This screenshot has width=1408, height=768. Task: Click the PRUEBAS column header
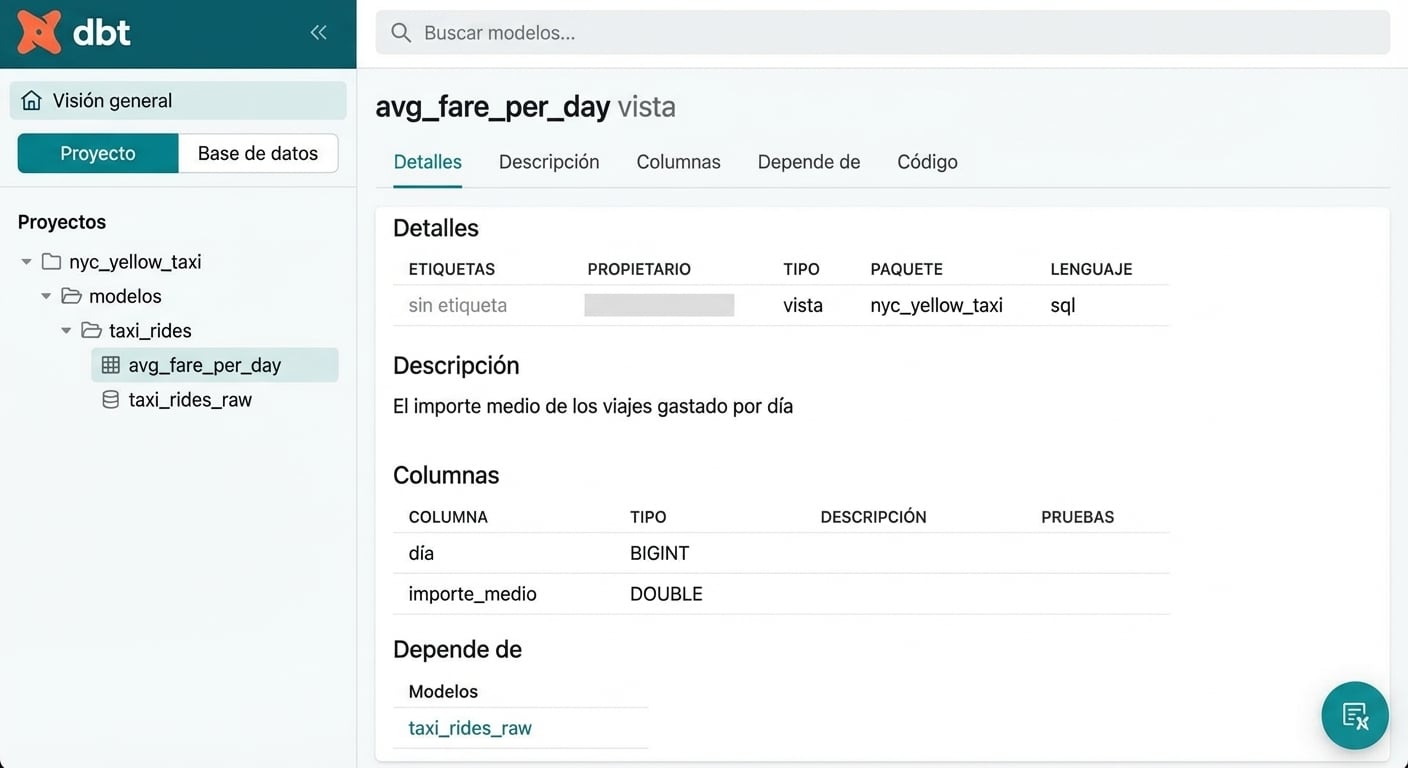[x=1077, y=517]
